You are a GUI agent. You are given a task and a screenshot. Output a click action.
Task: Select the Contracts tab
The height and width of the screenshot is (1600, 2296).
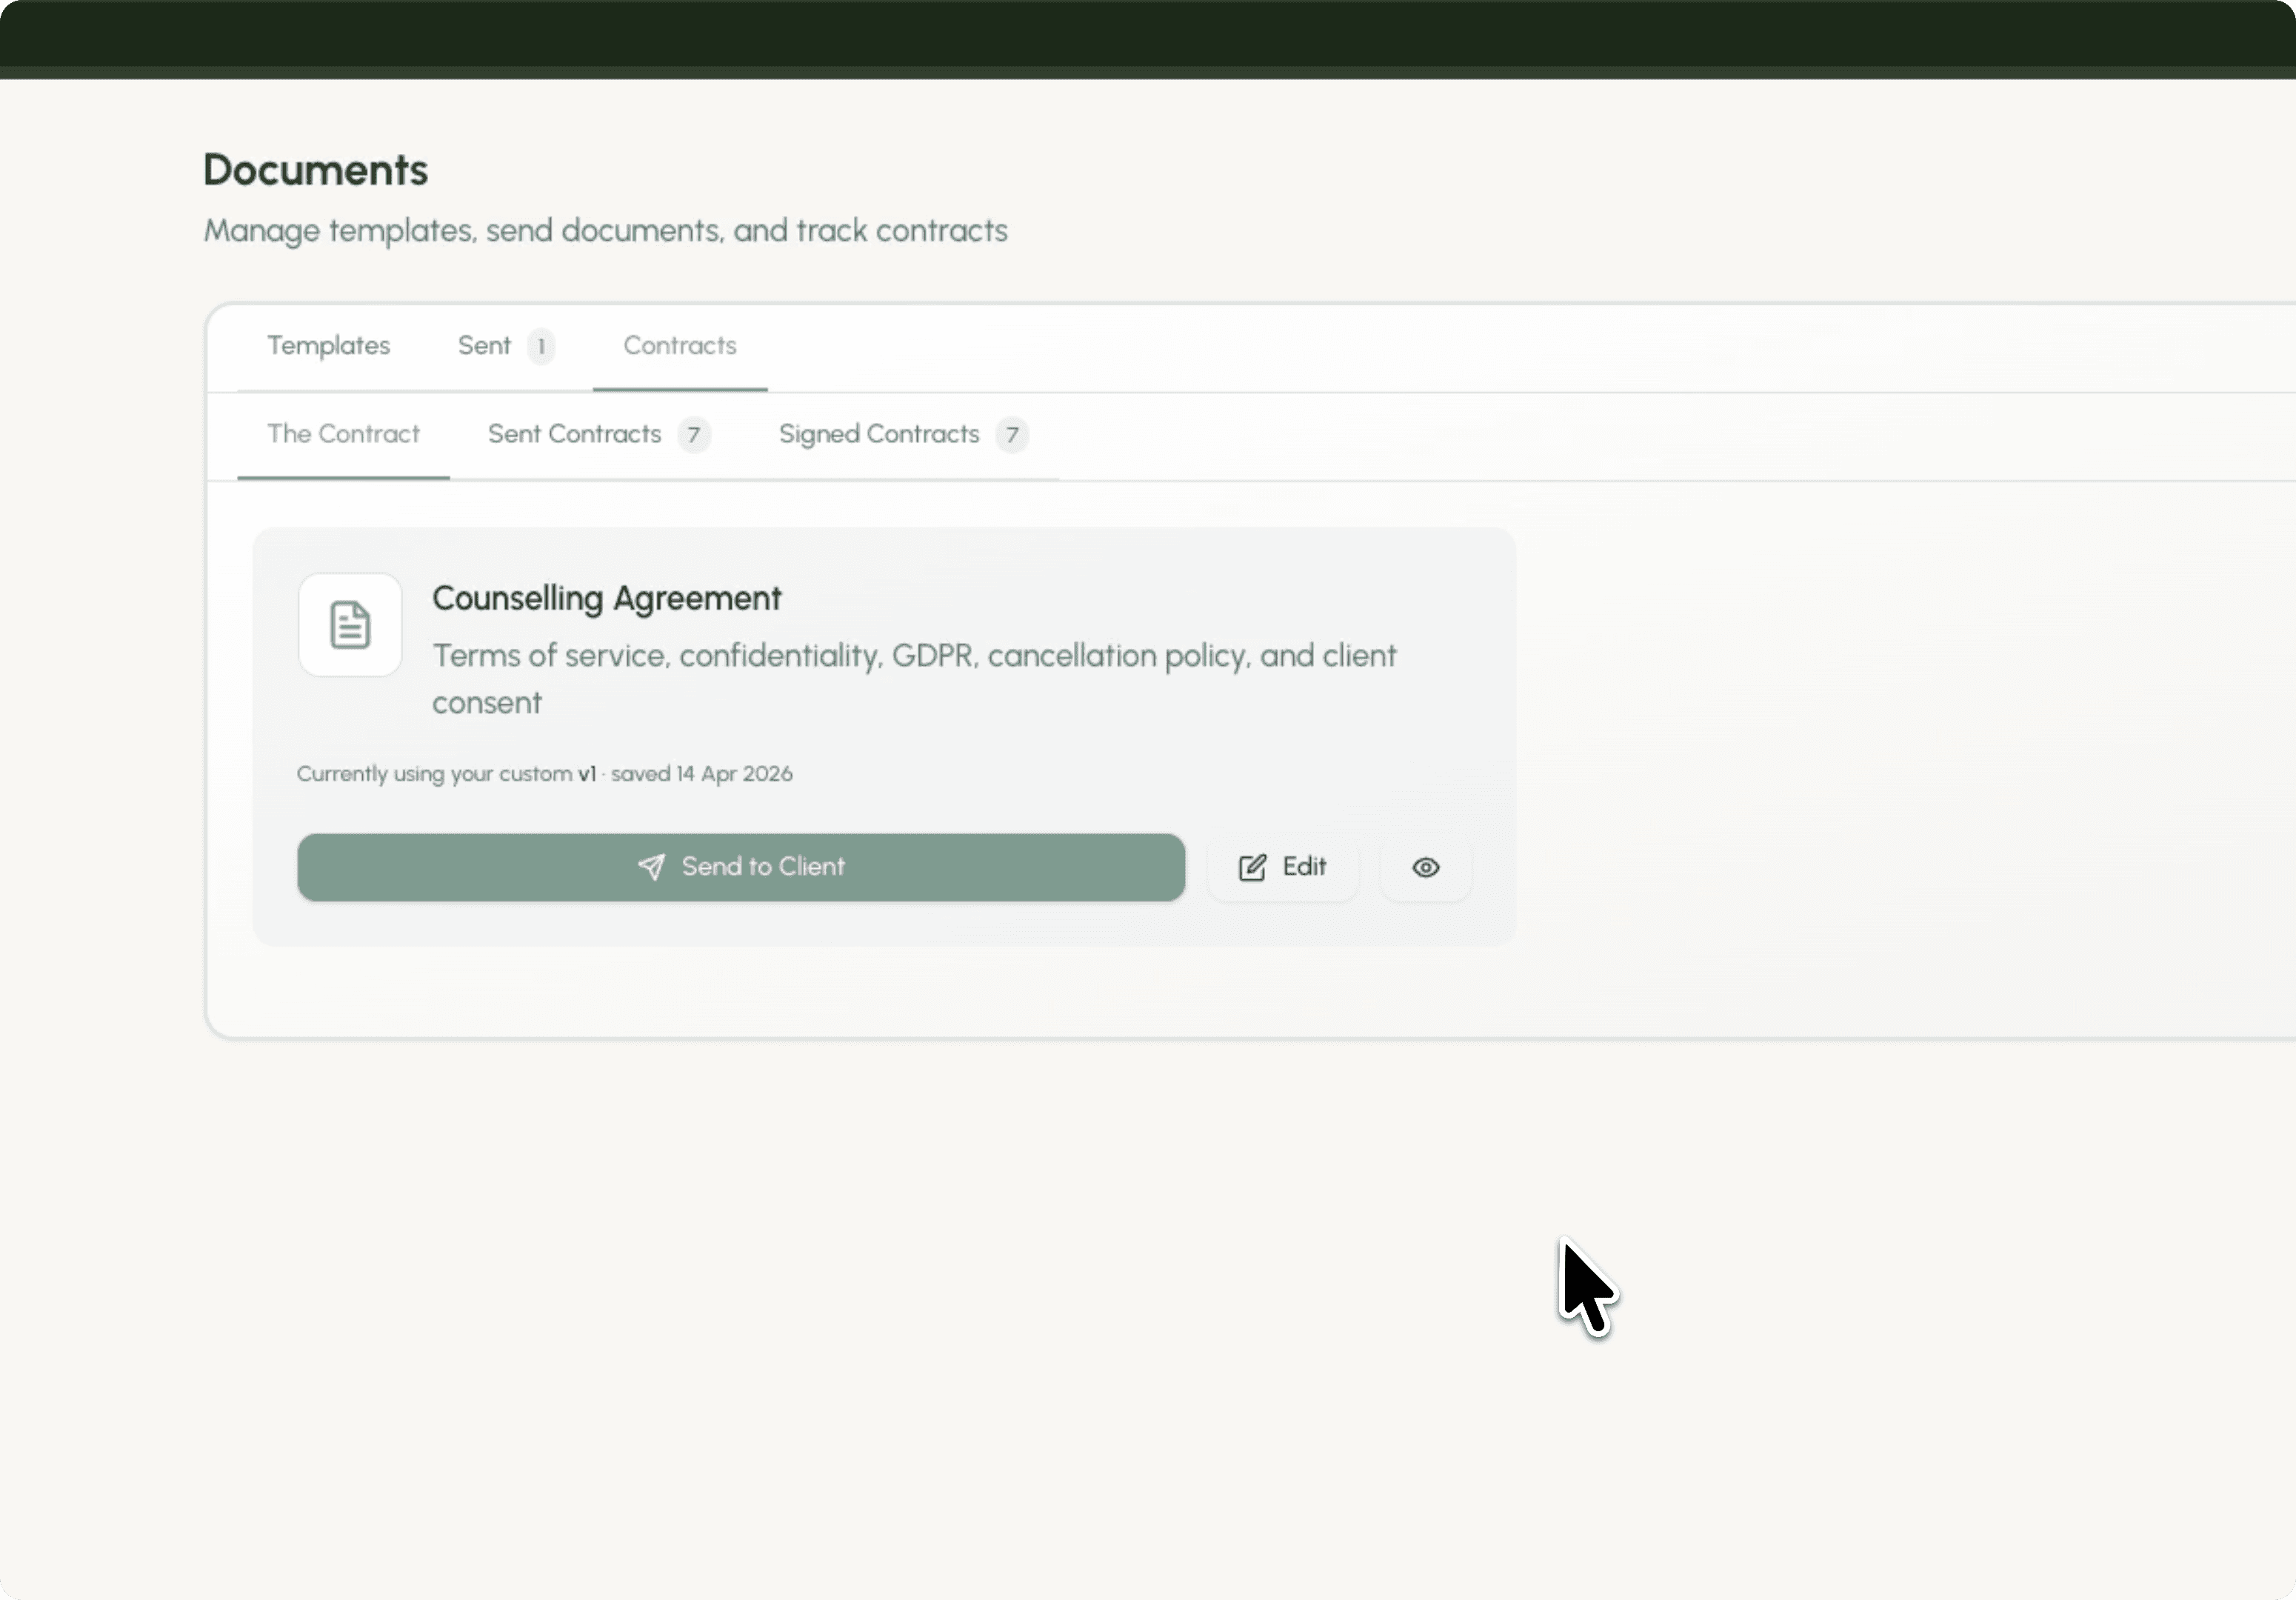[x=680, y=346]
